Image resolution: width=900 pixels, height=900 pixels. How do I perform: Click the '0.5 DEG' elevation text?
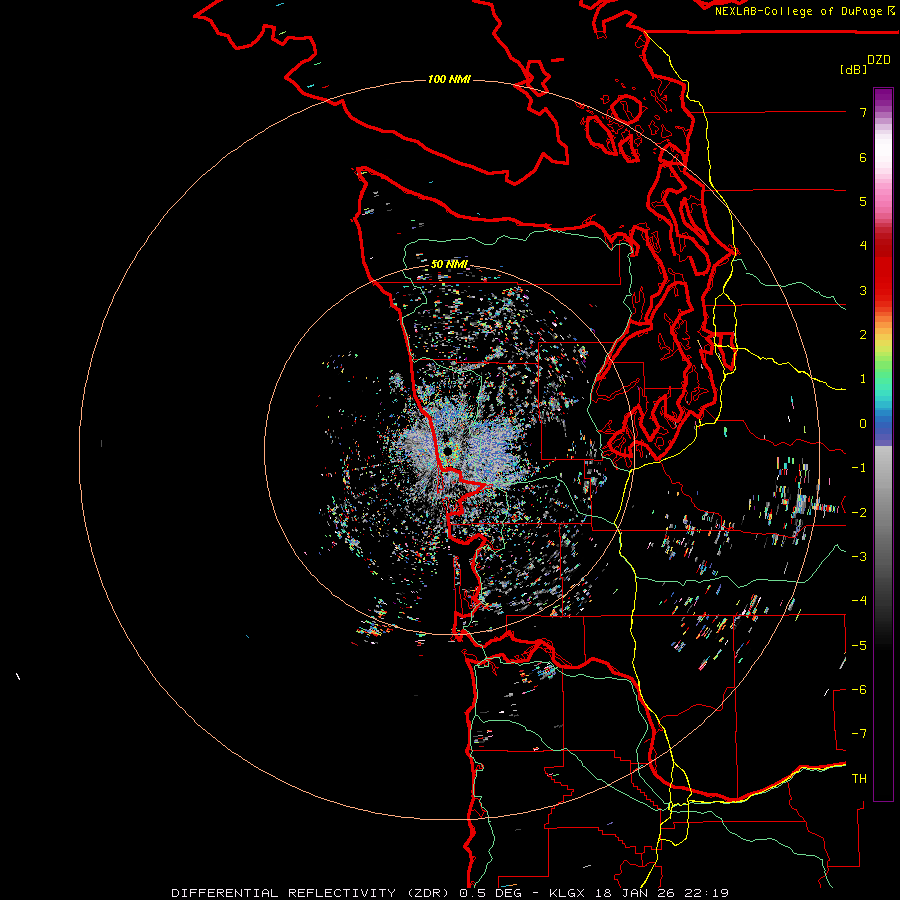tap(490, 893)
